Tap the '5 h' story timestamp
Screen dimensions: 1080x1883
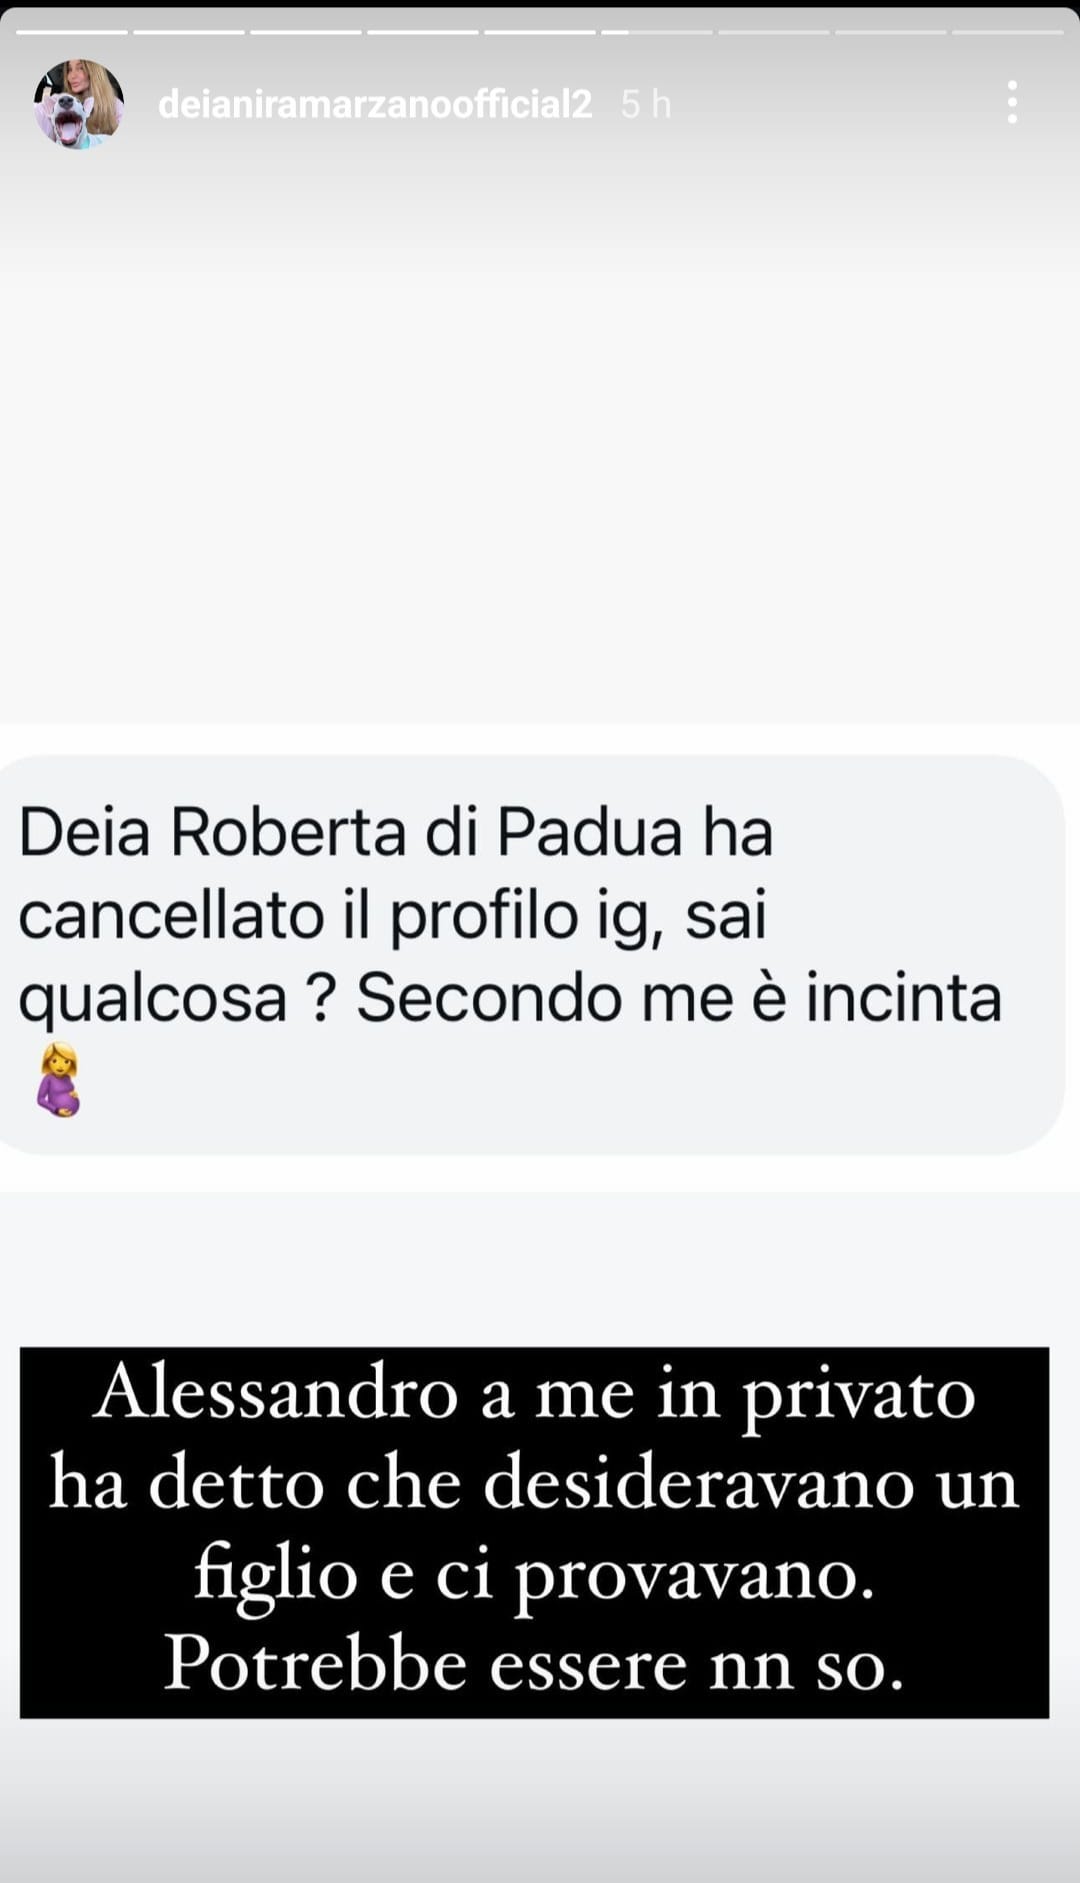[x=646, y=104]
